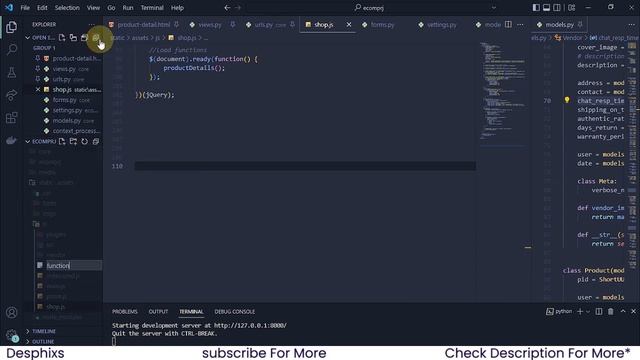640x360 pixels.
Task: Click Close All Editors icon under cursor
Action: click(96, 38)
